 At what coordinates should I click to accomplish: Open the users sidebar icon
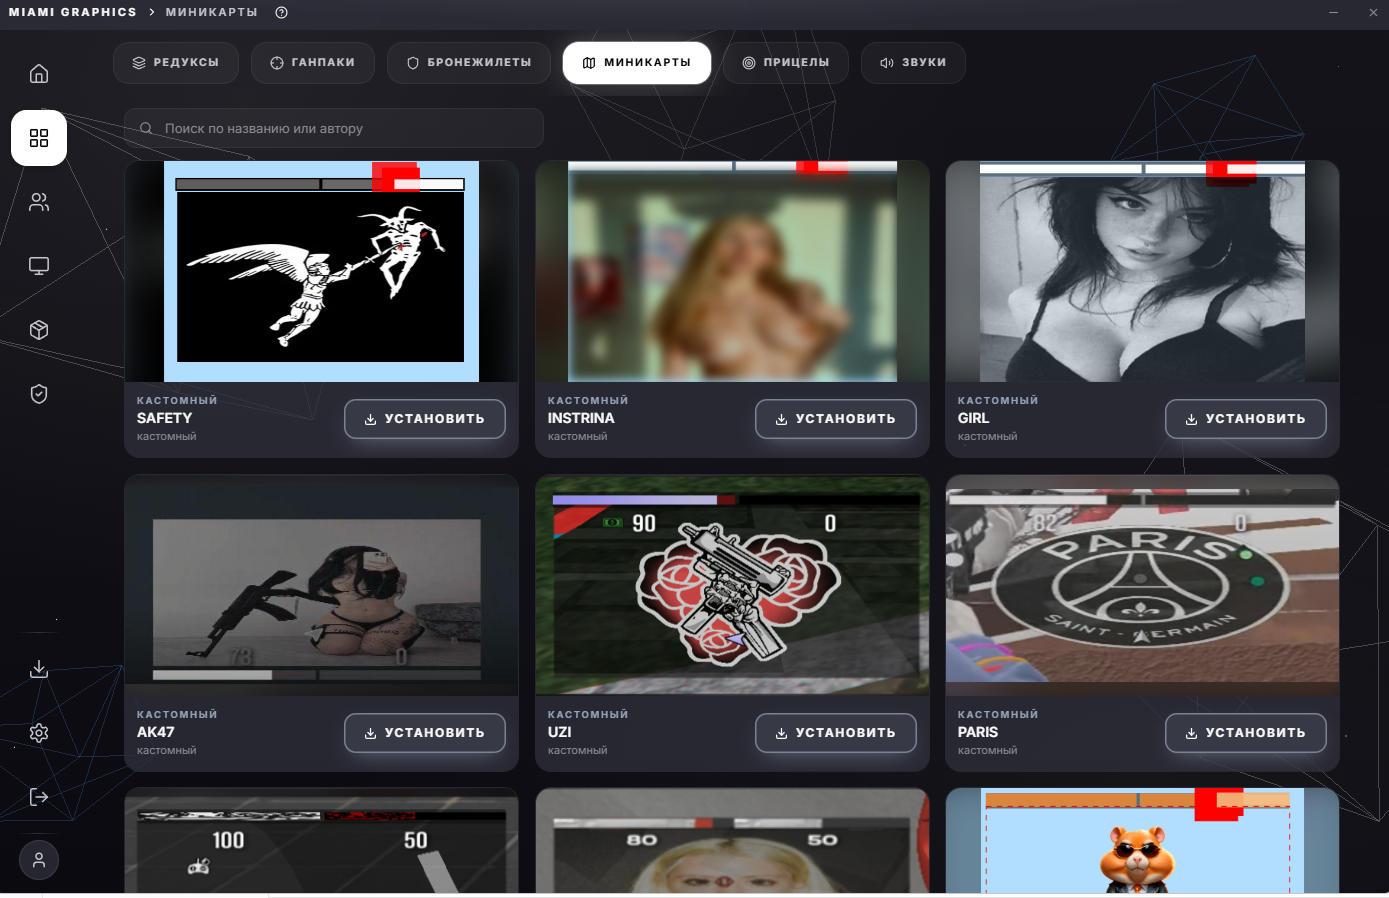pyautogui.click(x=39, y=202)
